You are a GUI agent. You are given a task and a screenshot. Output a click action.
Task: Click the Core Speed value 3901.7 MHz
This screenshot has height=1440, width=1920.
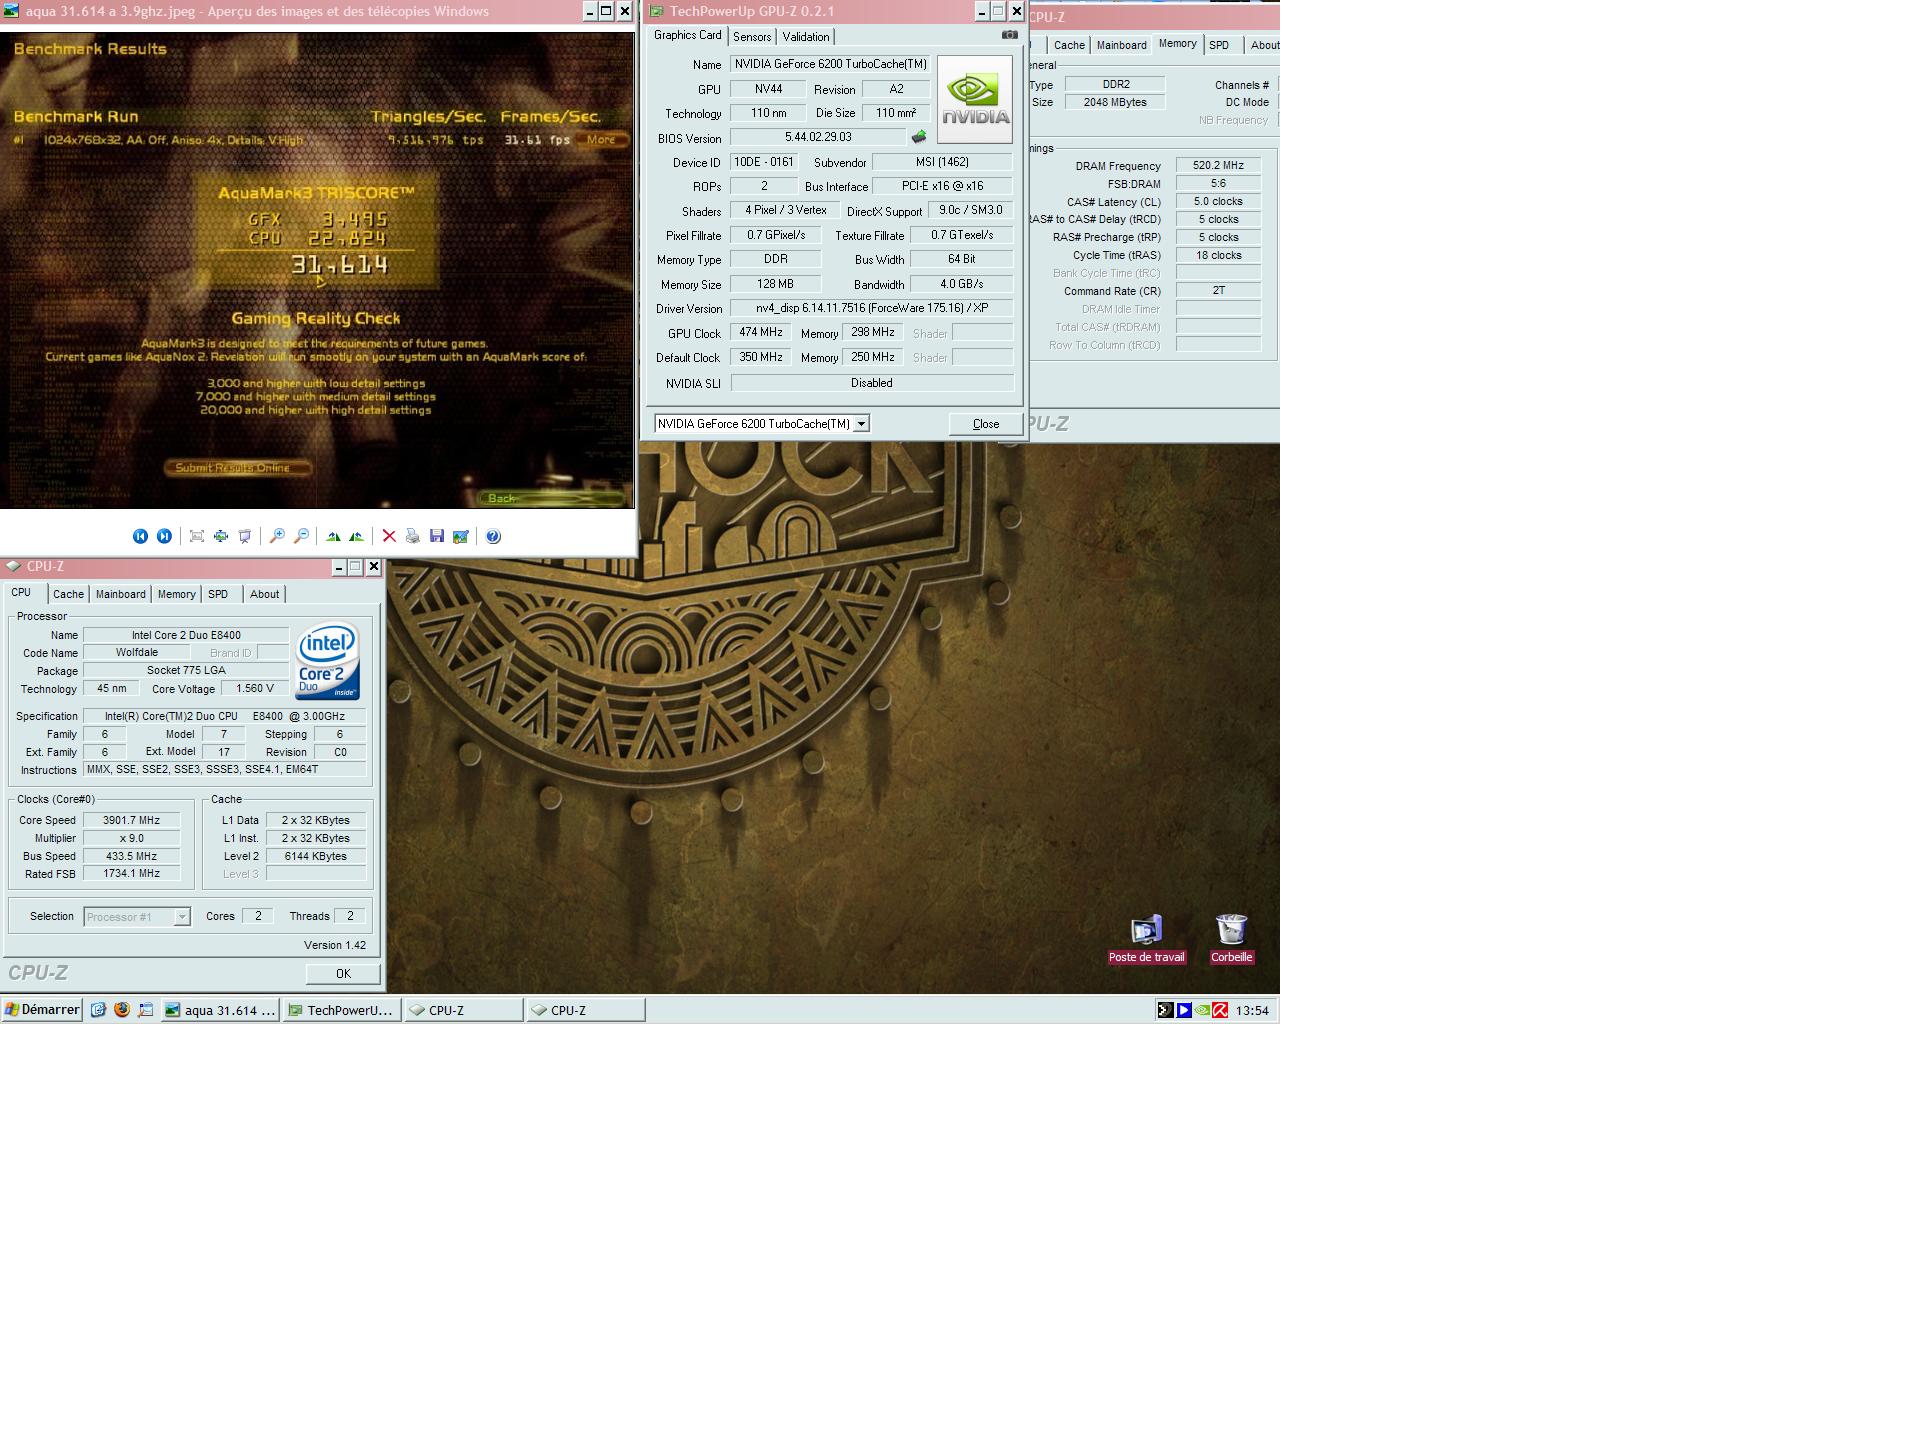[x=131, y=820]
